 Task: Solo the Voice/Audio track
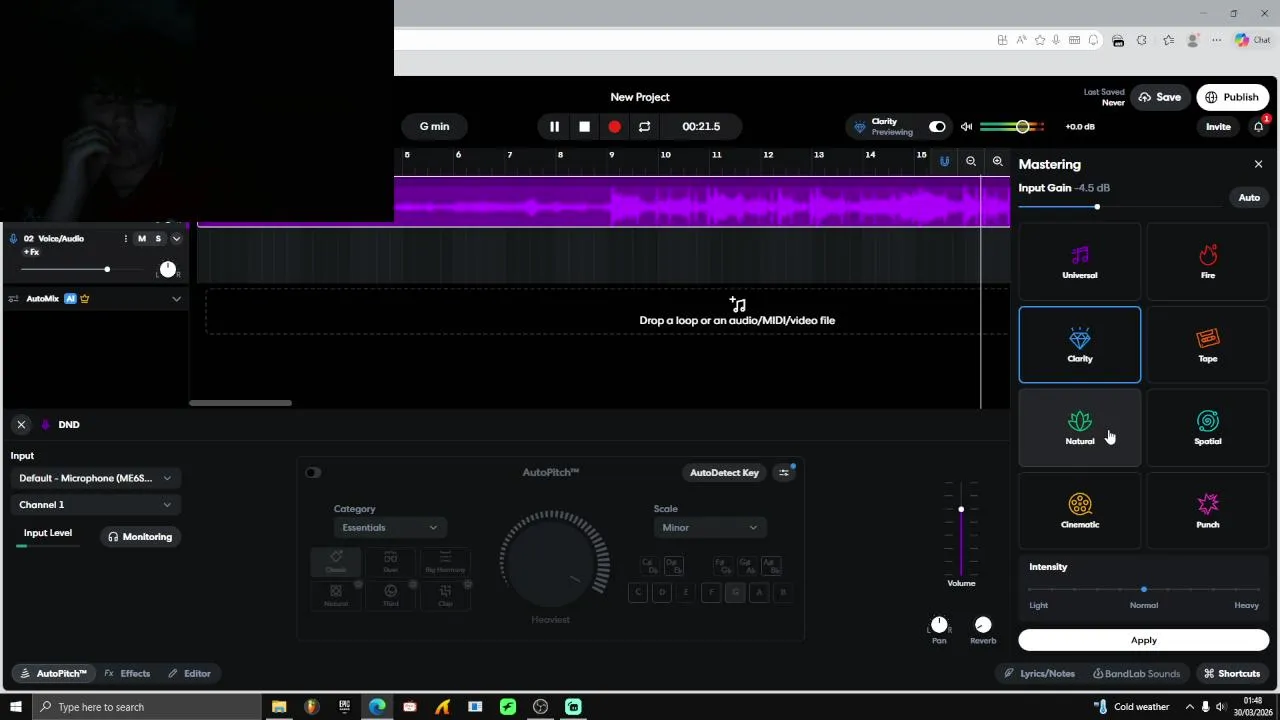pos(158,239)
